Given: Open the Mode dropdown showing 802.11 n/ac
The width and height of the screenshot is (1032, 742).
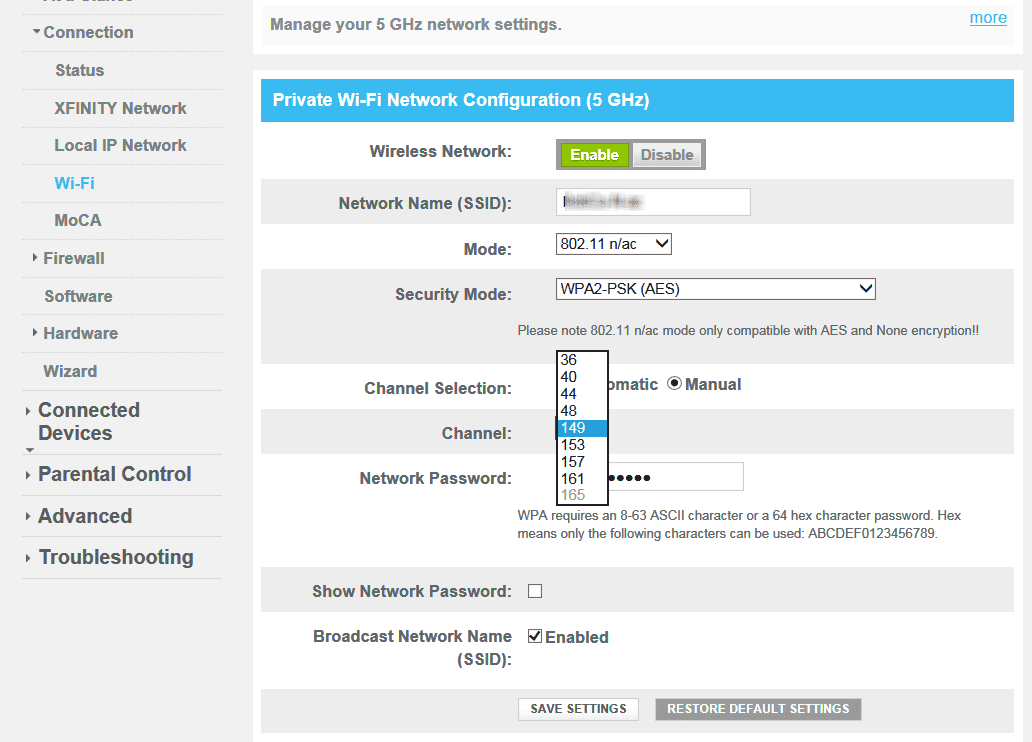Looking at the screenshot, I should tap(613, 243).
